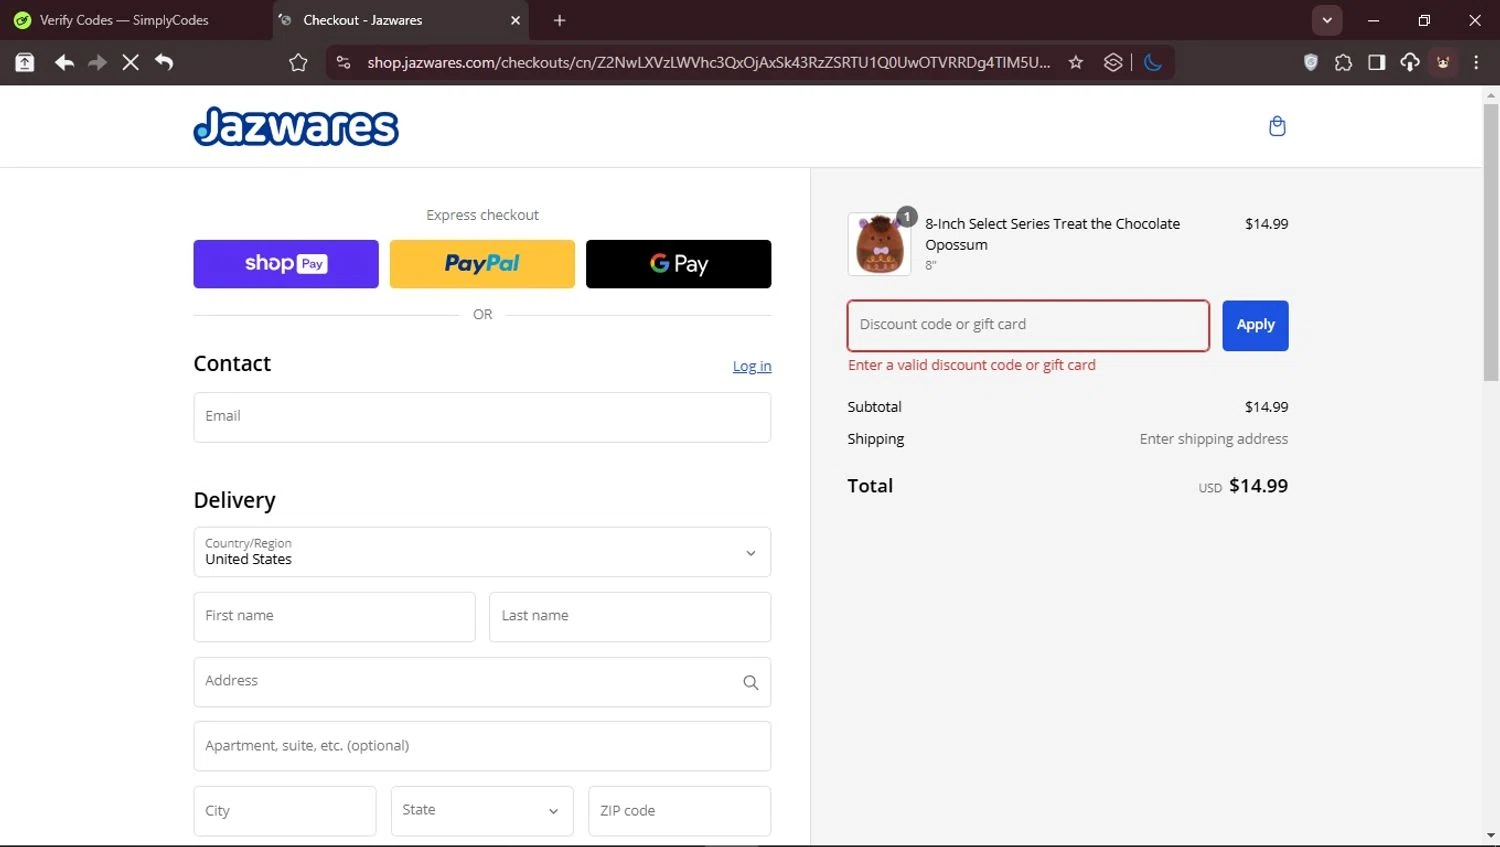
Task: Click the star outline icon beside the address bar
Action: click(x=298, y=62)
